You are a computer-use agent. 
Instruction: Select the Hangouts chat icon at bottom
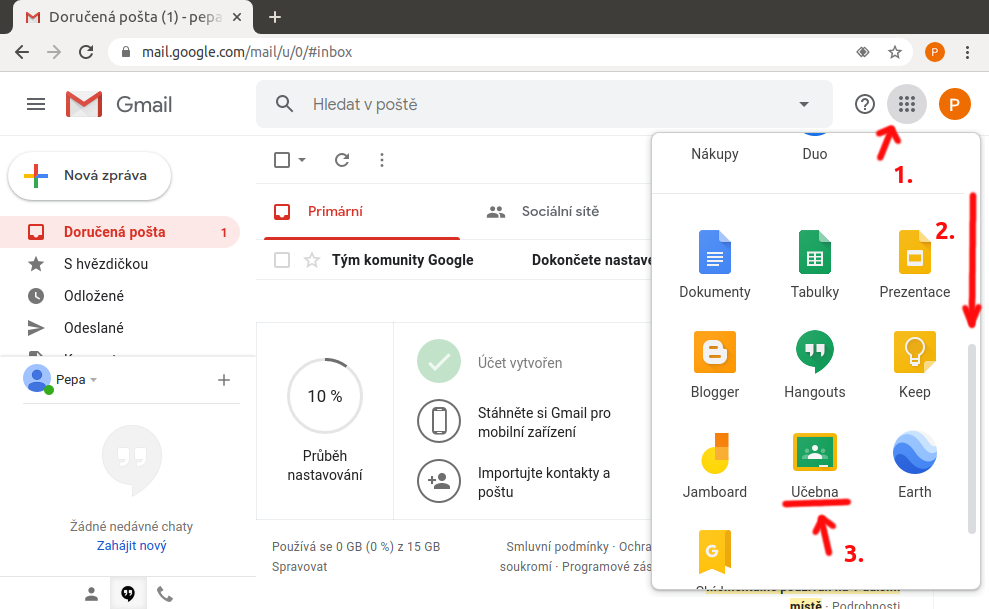(x=128, y=593)
